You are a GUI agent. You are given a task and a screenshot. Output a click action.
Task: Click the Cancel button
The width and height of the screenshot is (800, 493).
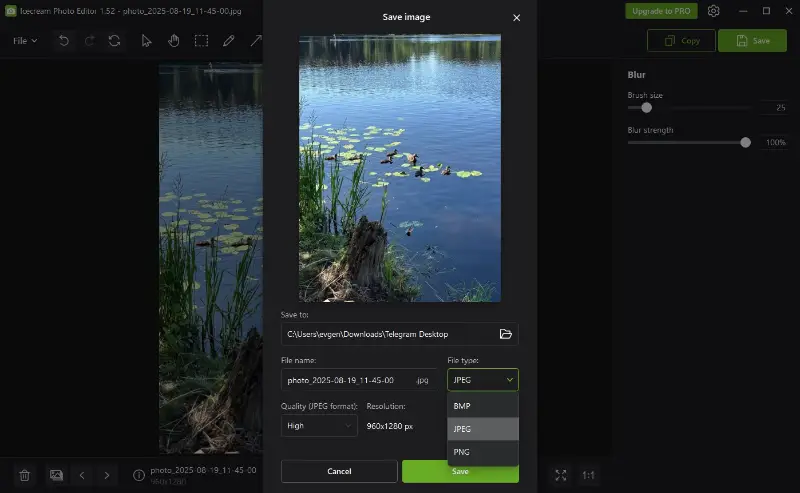point(339,471)
